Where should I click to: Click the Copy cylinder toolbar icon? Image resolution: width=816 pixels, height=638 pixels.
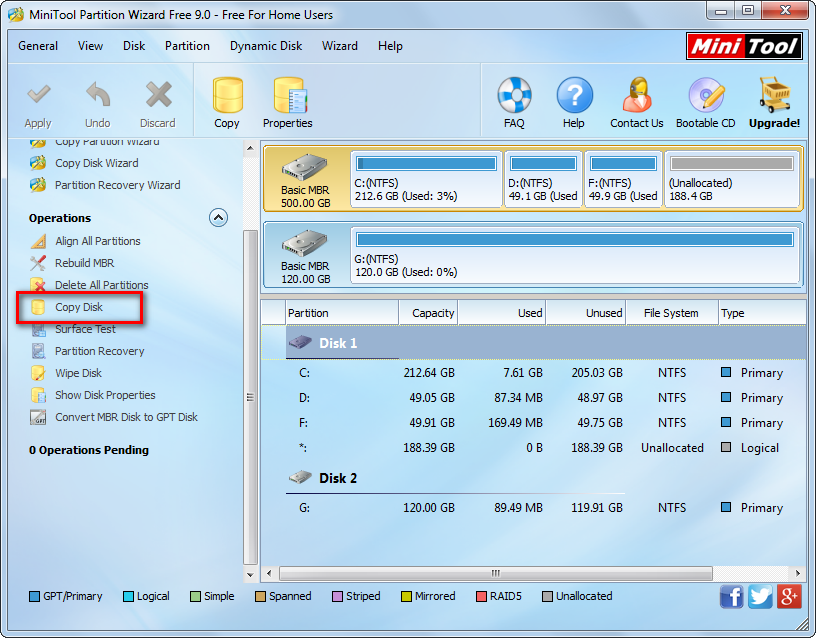coord(227,95)
